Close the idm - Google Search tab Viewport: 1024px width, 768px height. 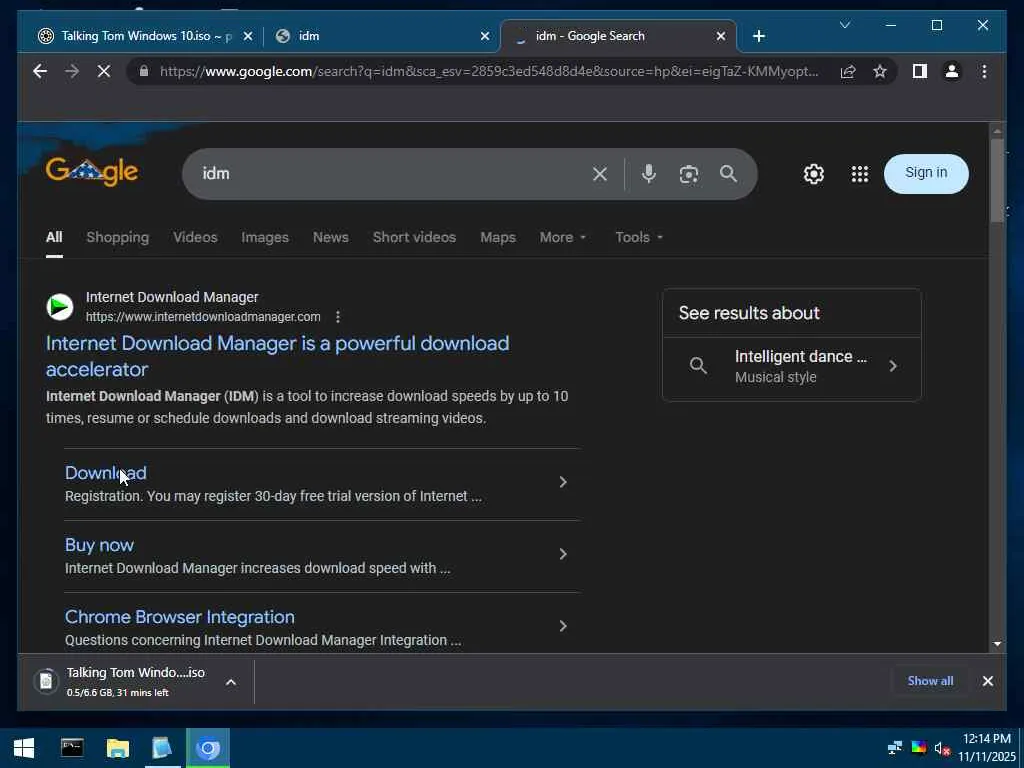point(720,36)
